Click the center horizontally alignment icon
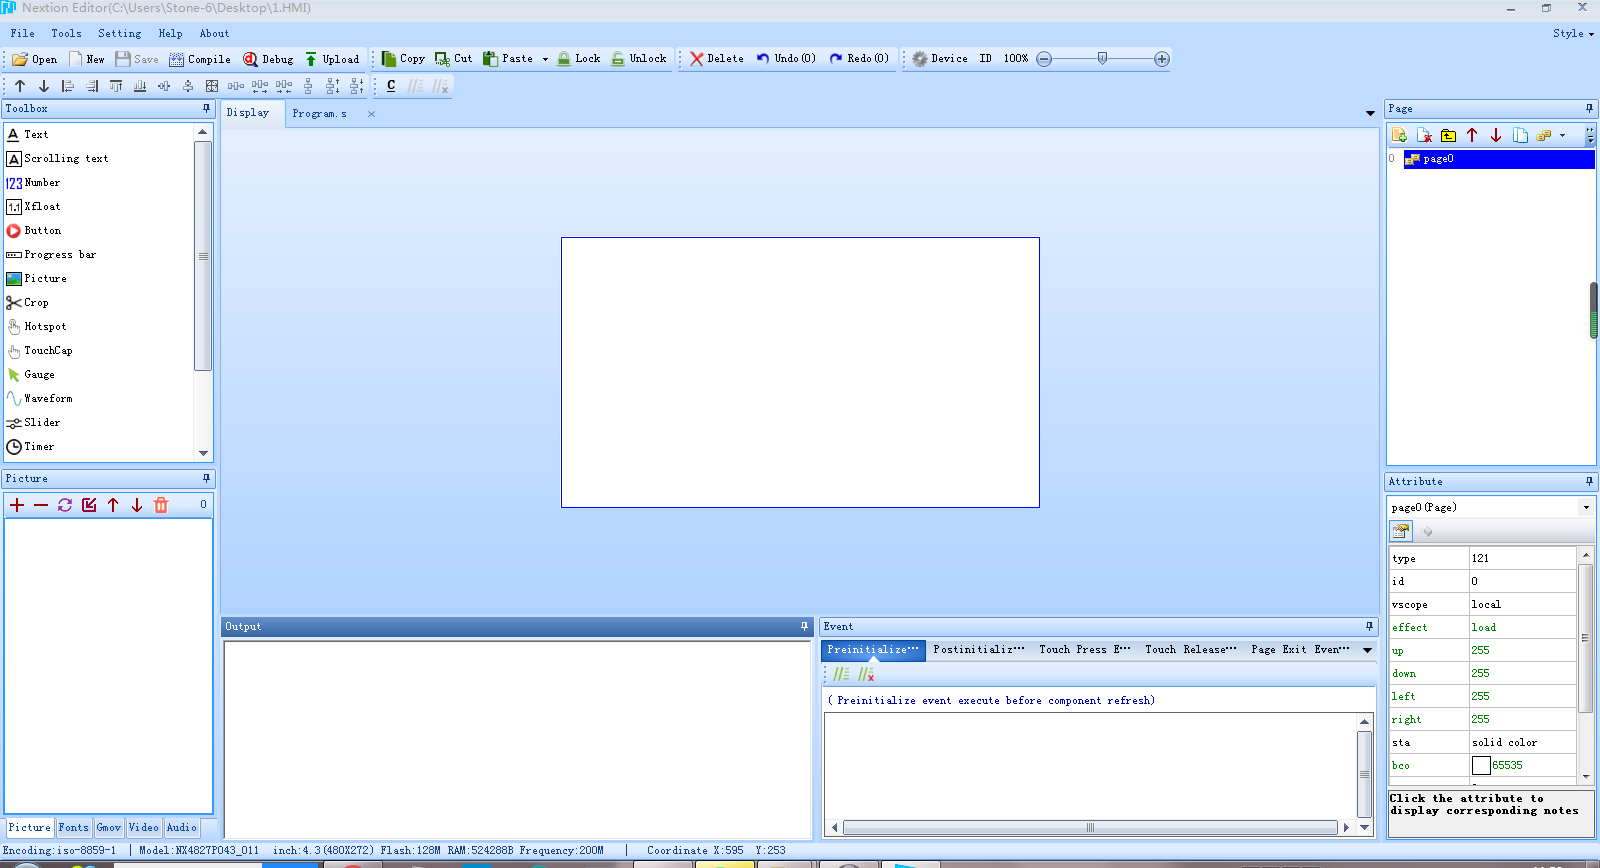This screenshot has height=868, width=1600. pos(164,86)
